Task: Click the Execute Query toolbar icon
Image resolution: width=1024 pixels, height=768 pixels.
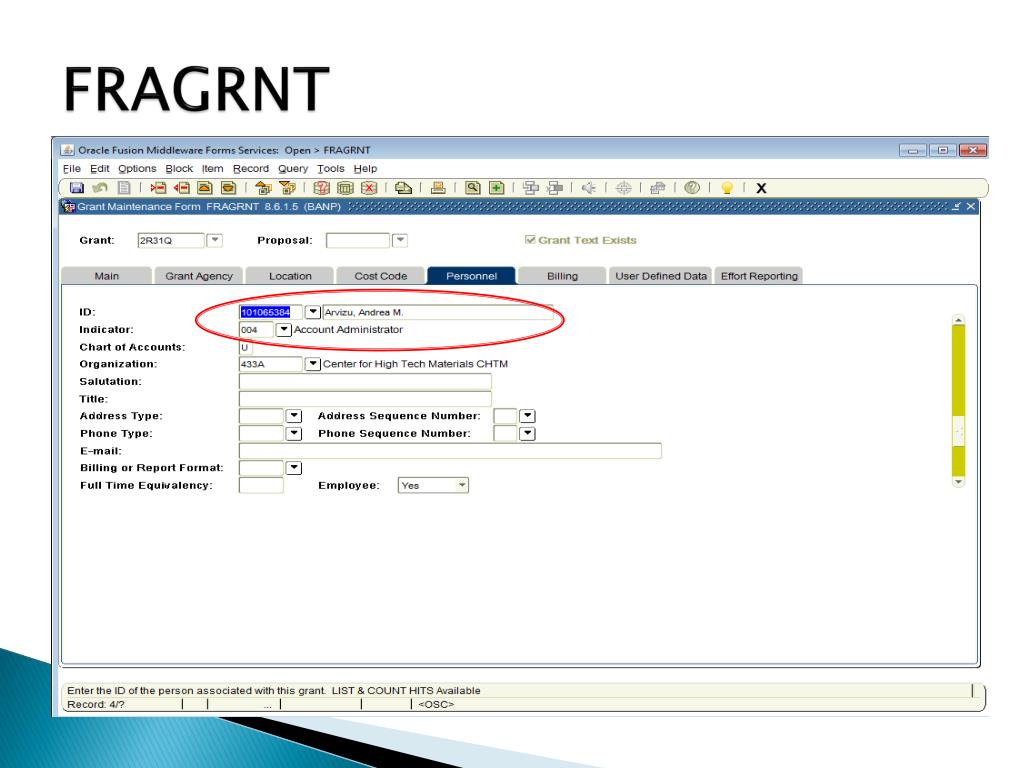Action: point(345,188)
